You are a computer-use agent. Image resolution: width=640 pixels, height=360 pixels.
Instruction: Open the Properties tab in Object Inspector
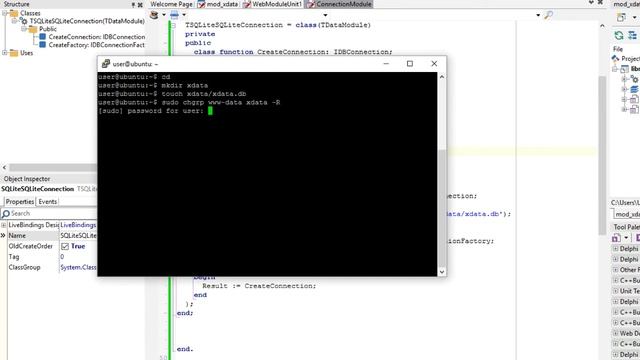coord(20,202)
